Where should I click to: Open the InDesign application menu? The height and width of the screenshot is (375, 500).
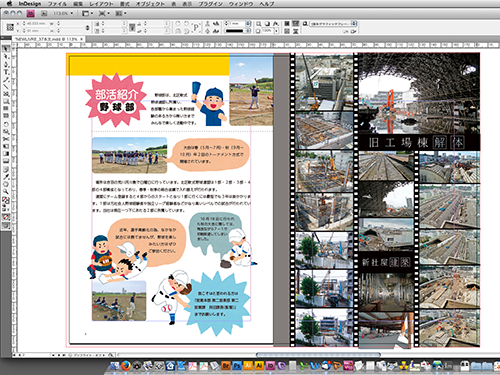(x=30, y=4)
